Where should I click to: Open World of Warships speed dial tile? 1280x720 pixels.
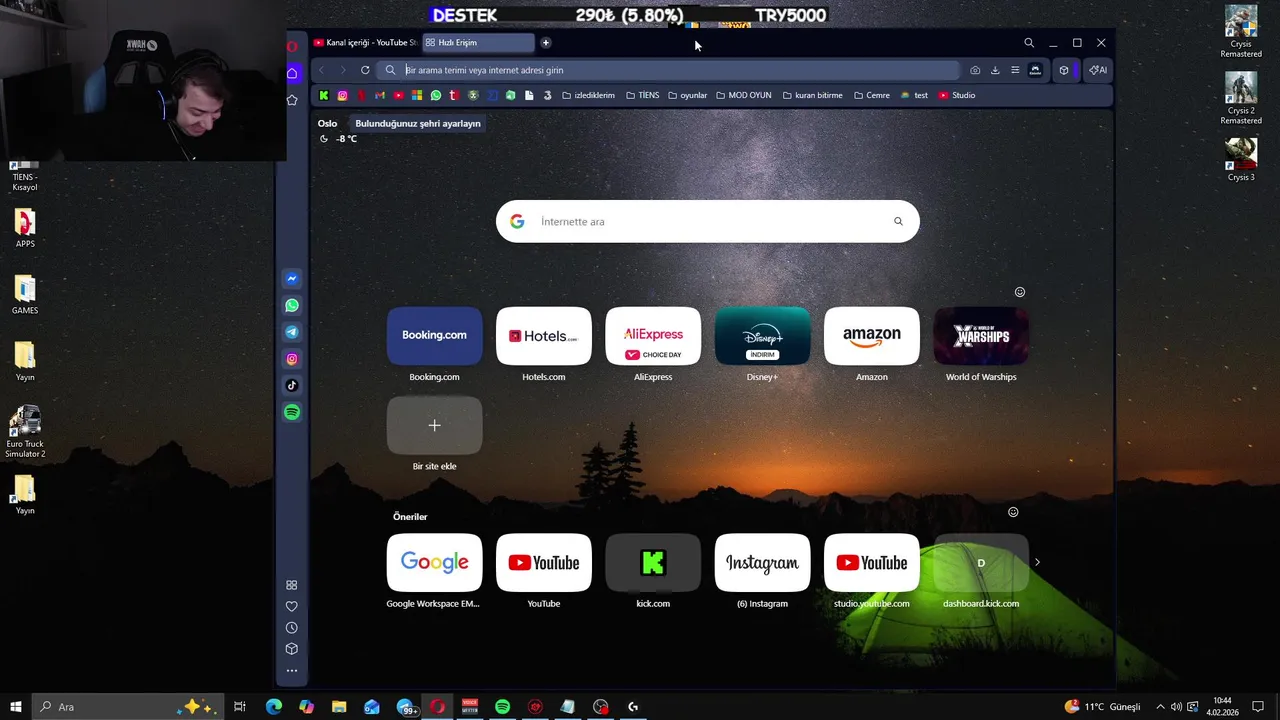(981, 336)
